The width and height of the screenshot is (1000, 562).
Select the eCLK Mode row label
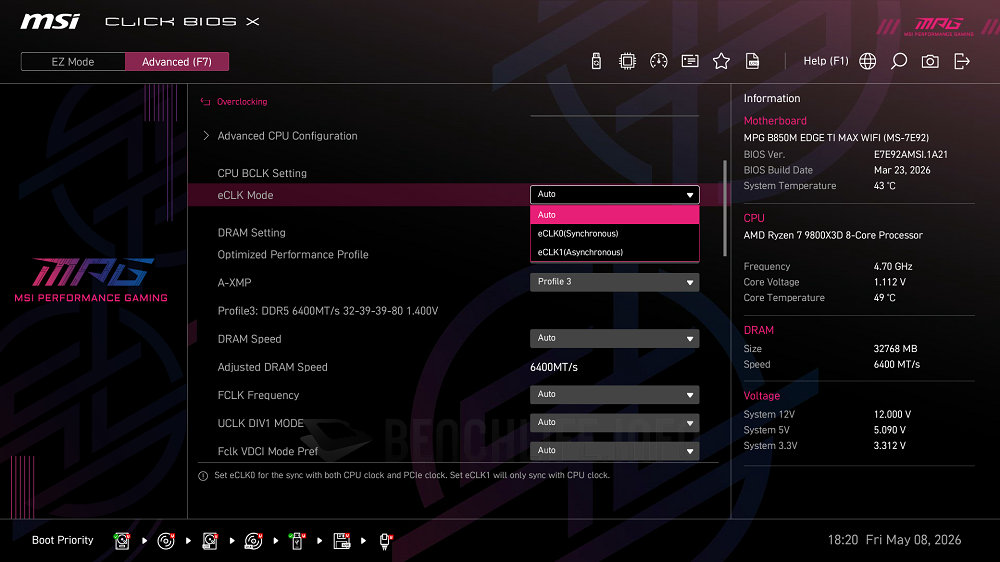tap(245, 195)
